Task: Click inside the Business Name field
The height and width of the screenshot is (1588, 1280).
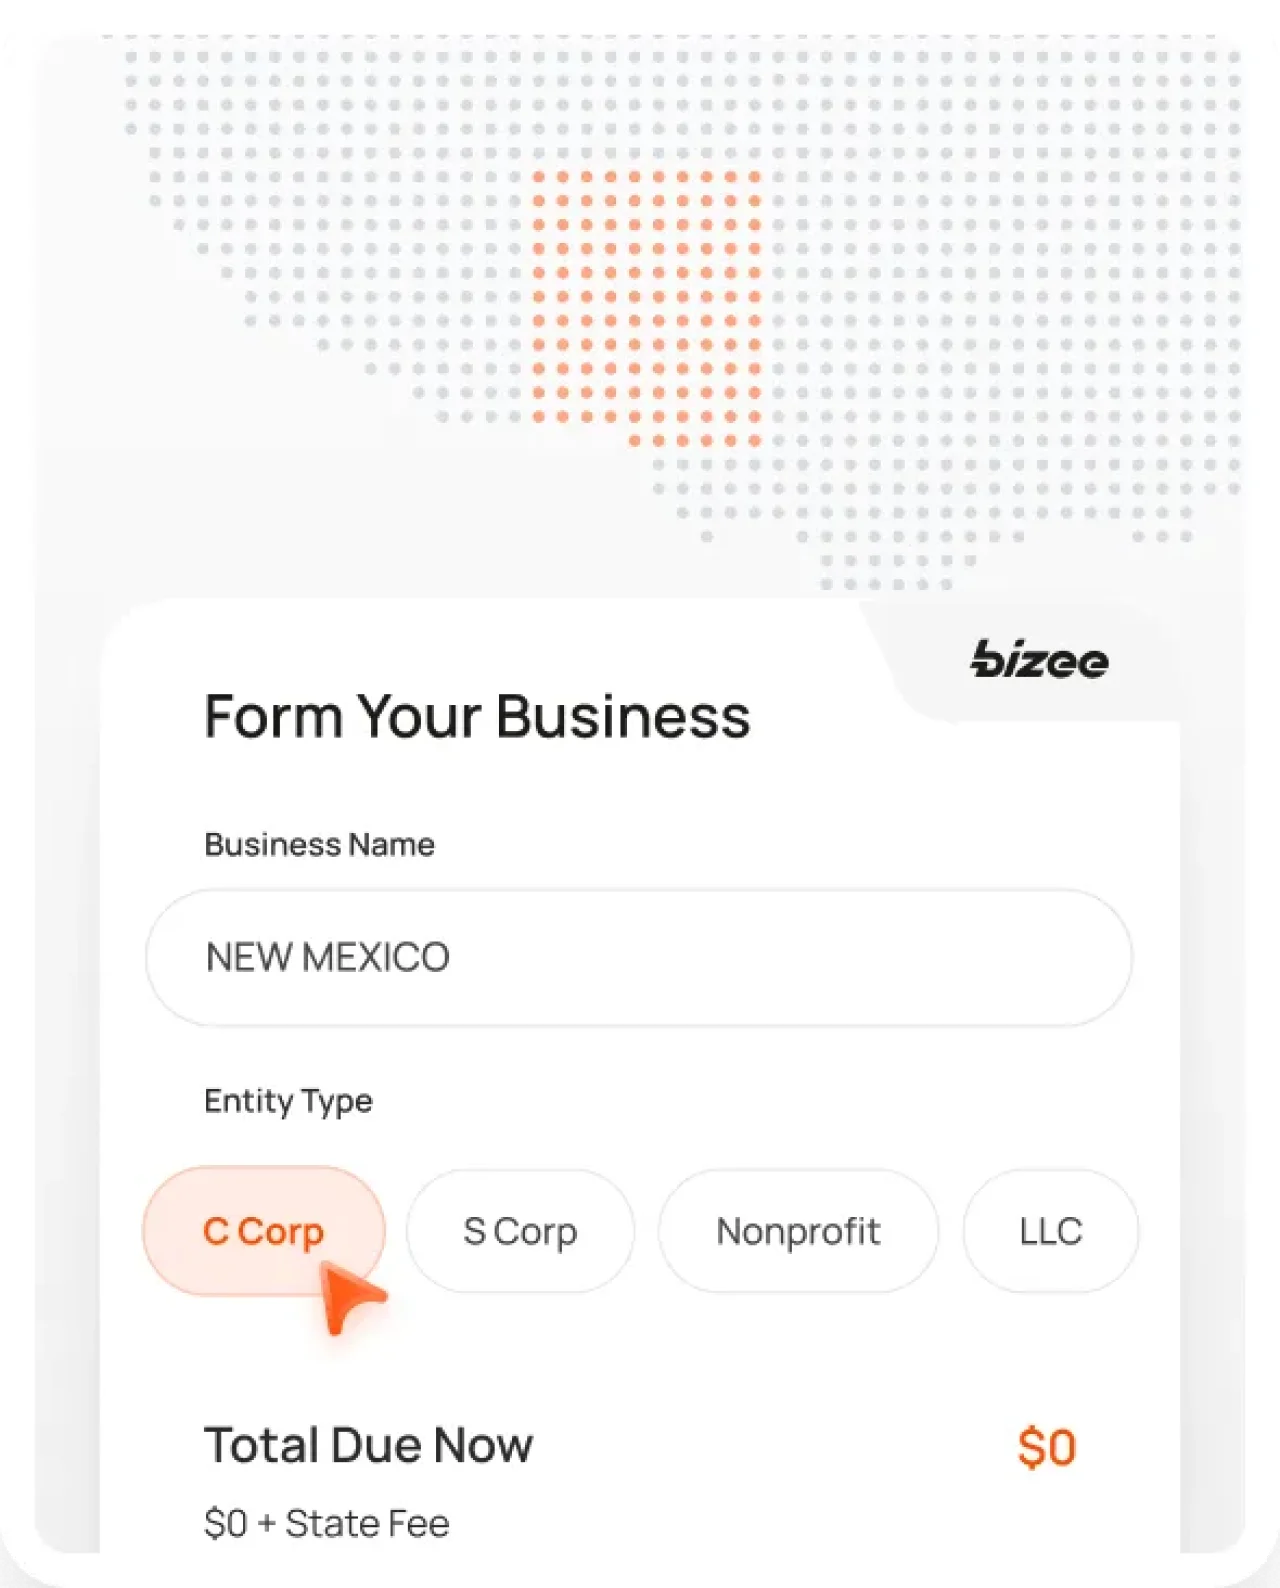Action: coord(640,957)
